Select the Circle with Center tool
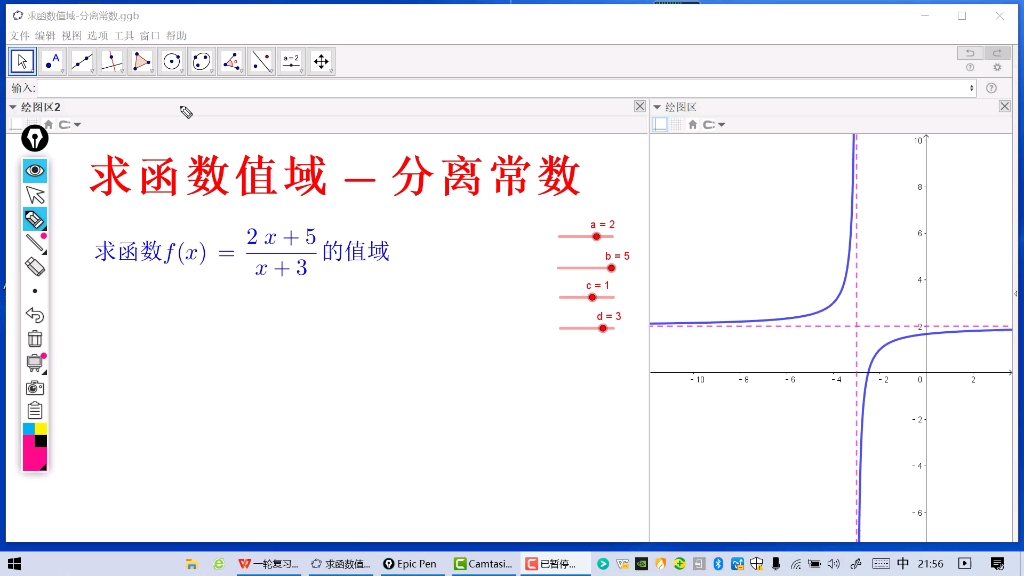Screen dimensions: 1024x576 (172, 61)
